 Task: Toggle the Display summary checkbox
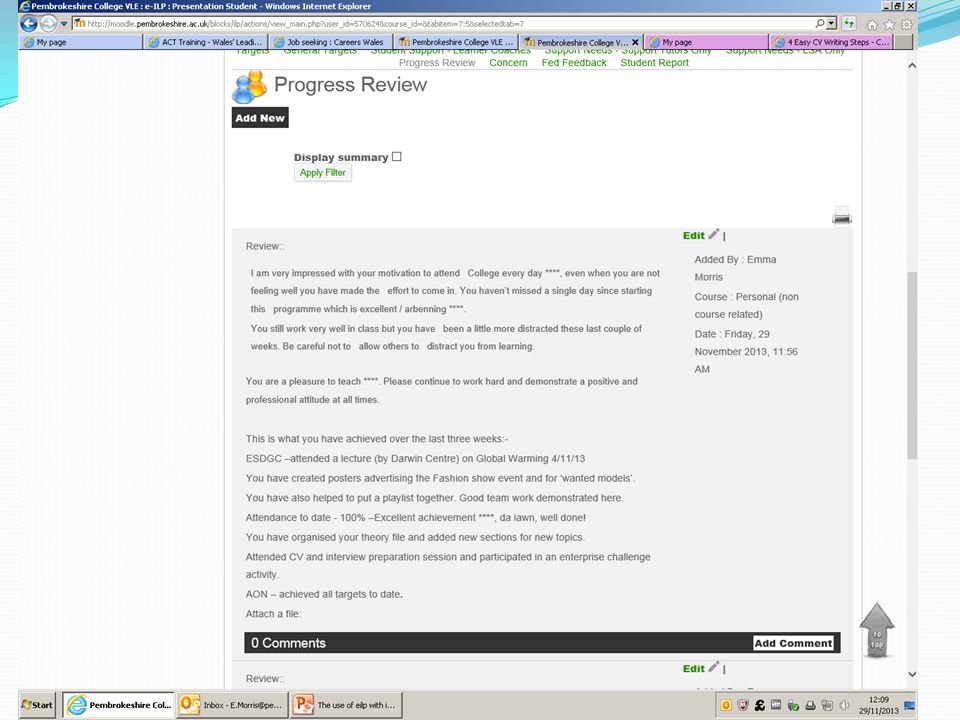397,157
